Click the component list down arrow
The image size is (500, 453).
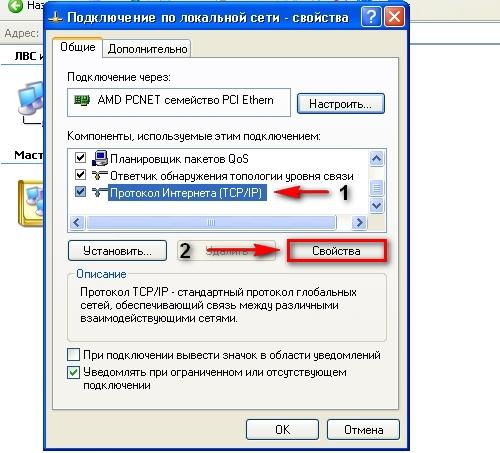click(x=376, y=205)
